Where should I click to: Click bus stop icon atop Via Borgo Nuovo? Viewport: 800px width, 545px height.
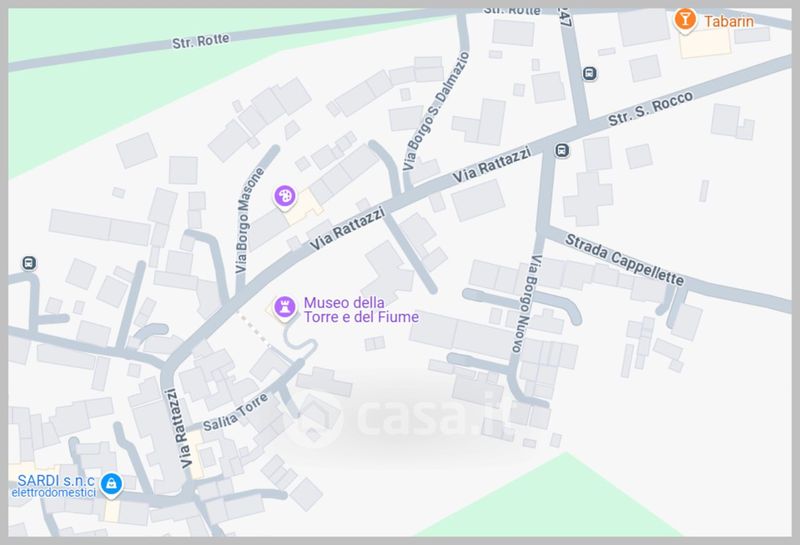coord(562,151)
